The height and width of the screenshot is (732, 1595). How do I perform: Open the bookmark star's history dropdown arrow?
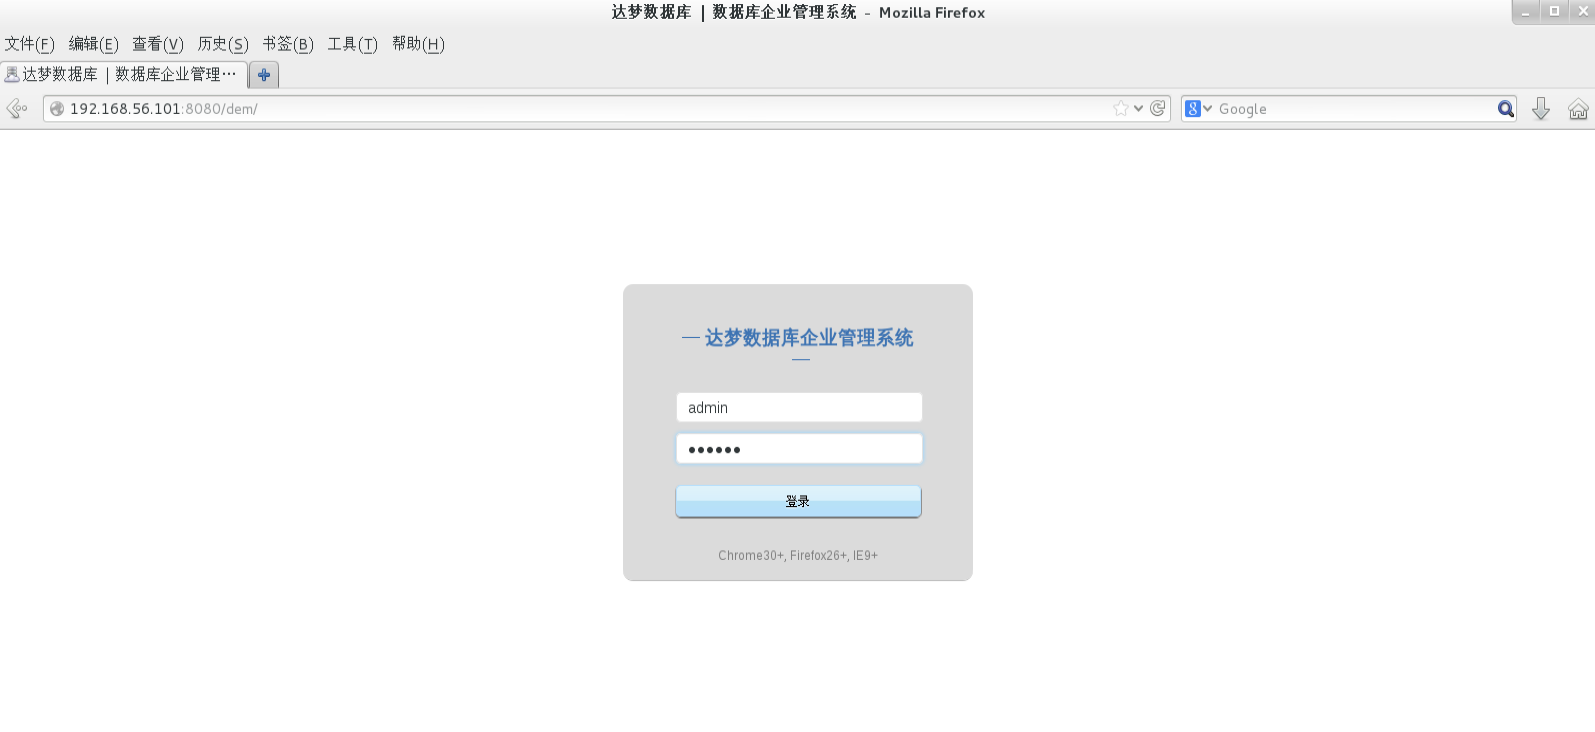(x=1138, y=109)
